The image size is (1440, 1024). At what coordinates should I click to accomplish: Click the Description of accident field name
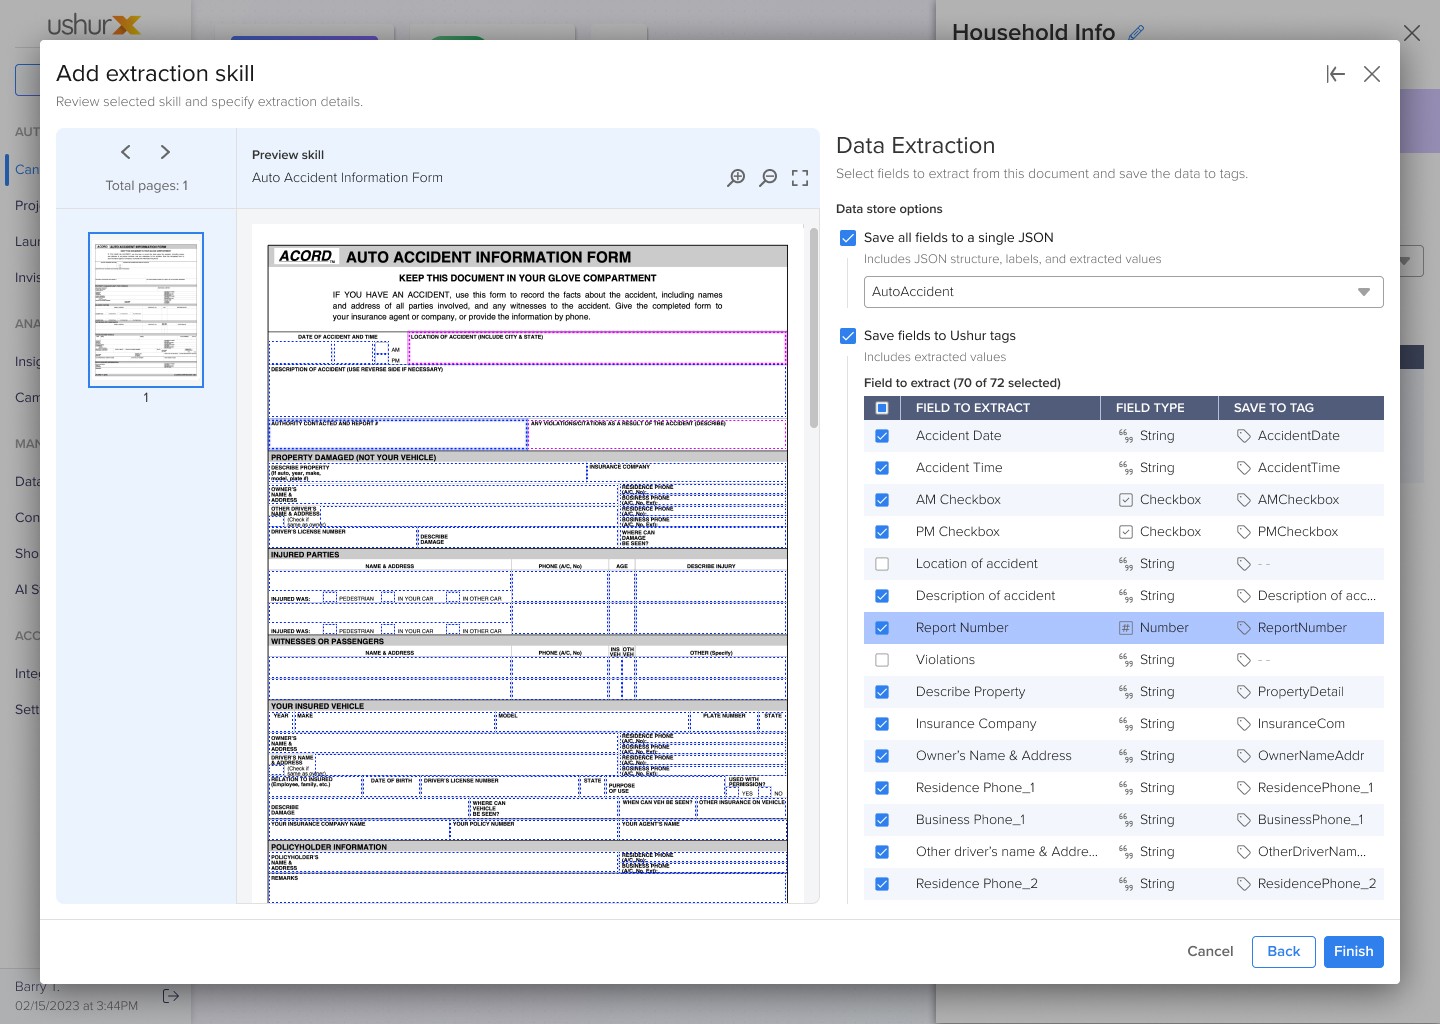[x=985, y=596]
